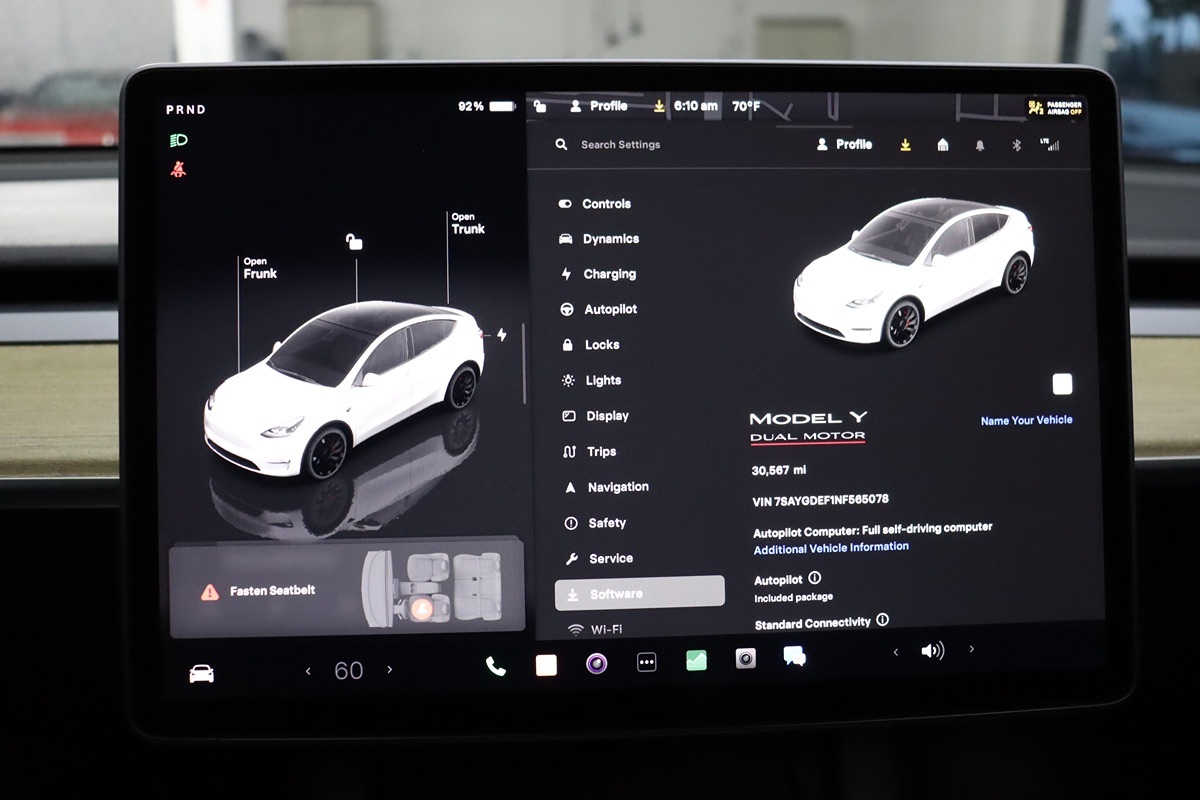Tap the car controls icon at bottom left
The height and width of the screenshot is (800, 1200).
pyautogui.click(x=201, y=673)
